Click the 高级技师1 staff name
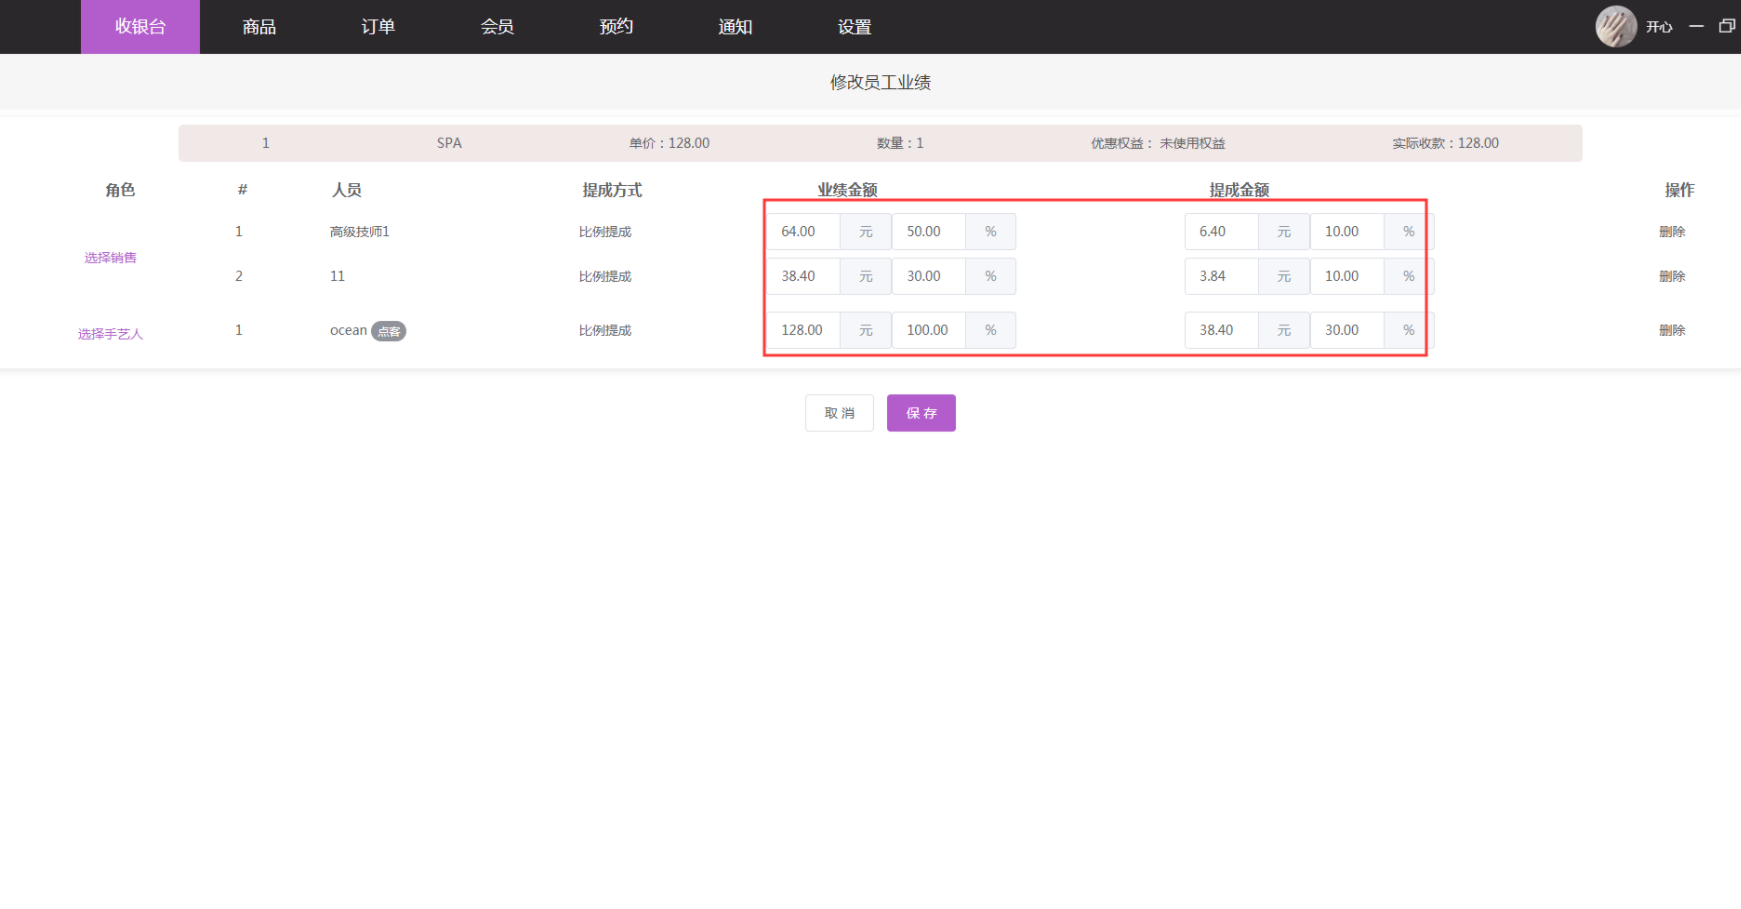Viewport: 1741px width, 909px height. pyautogui.click(x=360, y=232)
